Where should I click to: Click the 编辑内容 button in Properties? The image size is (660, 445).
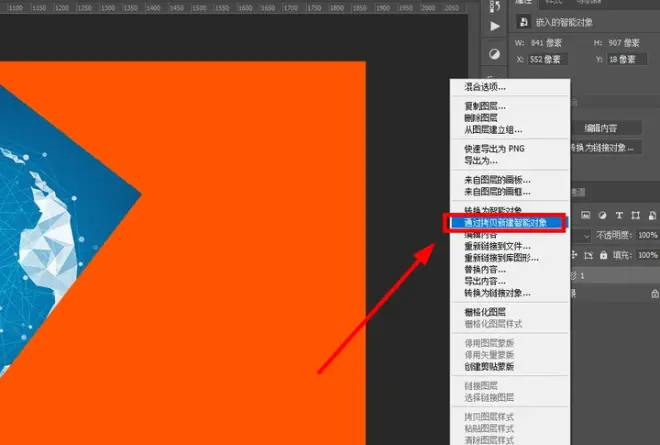(x=601, y=128)
